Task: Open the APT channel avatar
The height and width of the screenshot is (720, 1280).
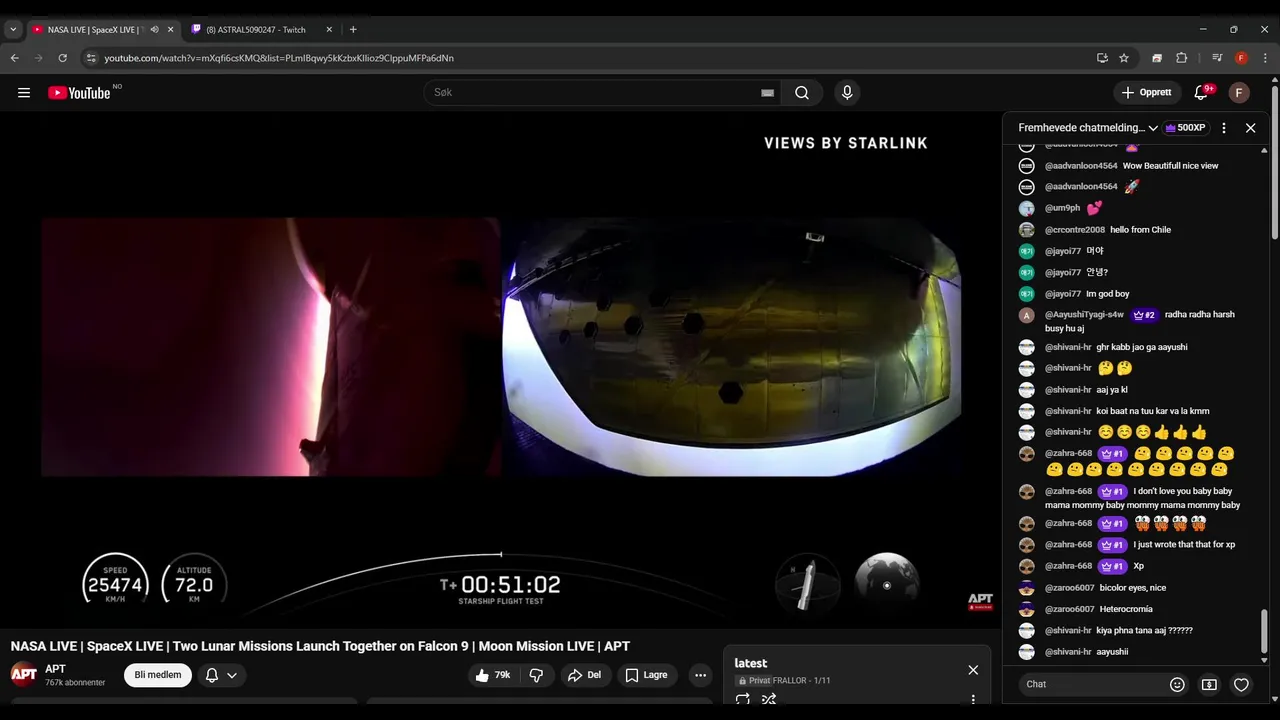Action: pyautogui.click(x=24, y=674)
